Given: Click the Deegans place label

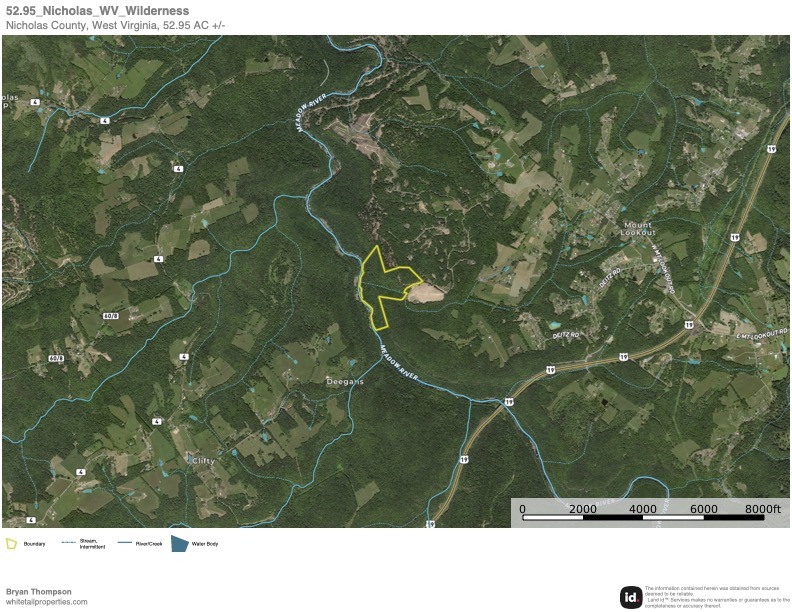Looking at the screenshot, I should 345,382.
